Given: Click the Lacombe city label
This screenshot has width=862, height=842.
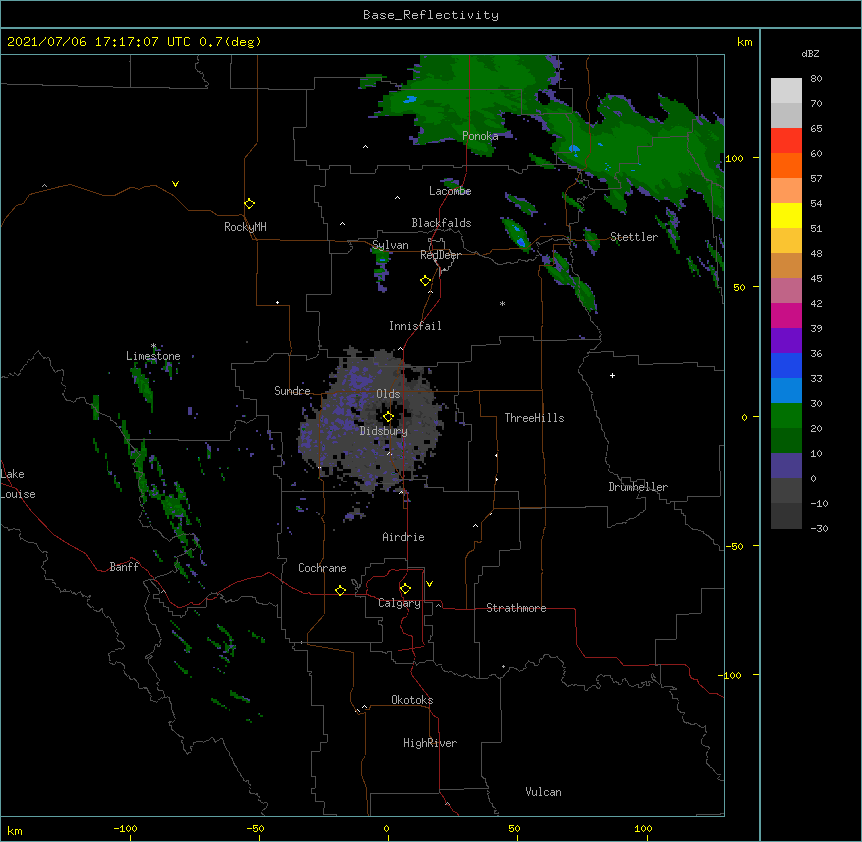Looking at the screenshot, I should (x=450, y=191).
